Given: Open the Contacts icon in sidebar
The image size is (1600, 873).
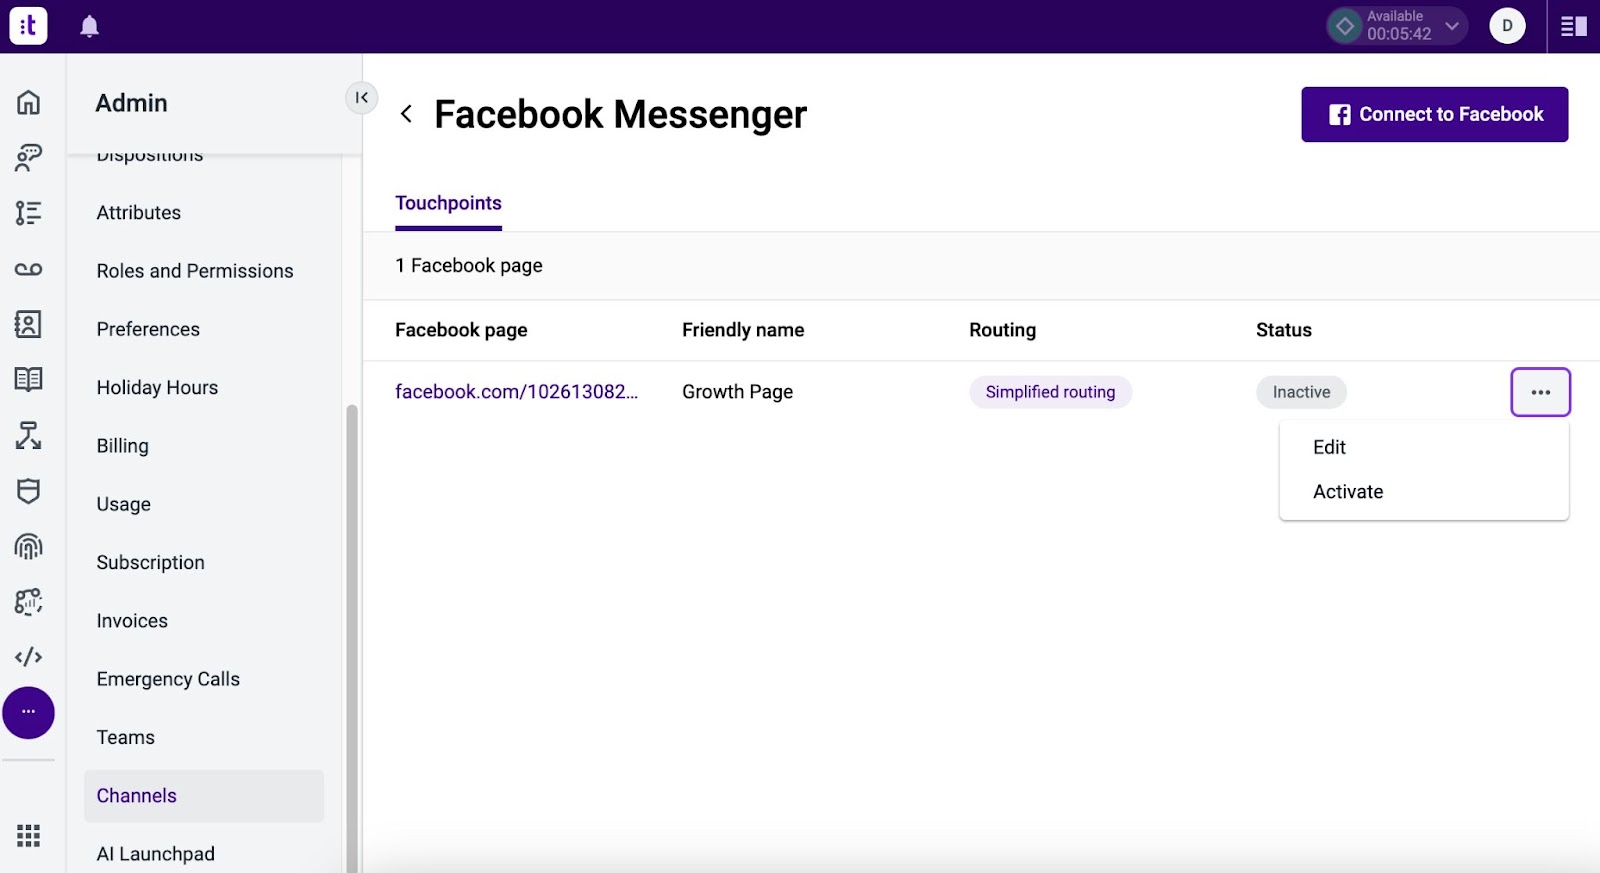Looking at the screenshot, I should (x=28, y=324).
